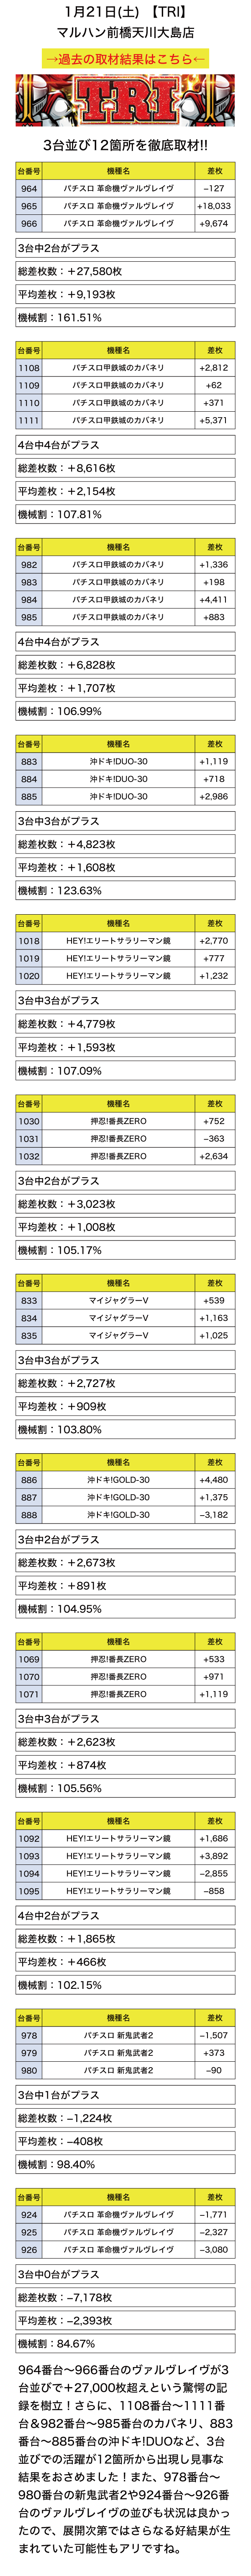Click the red TRI banner image
The height and width of the screenshot is (2576, 251).
[x=125, y=101]
